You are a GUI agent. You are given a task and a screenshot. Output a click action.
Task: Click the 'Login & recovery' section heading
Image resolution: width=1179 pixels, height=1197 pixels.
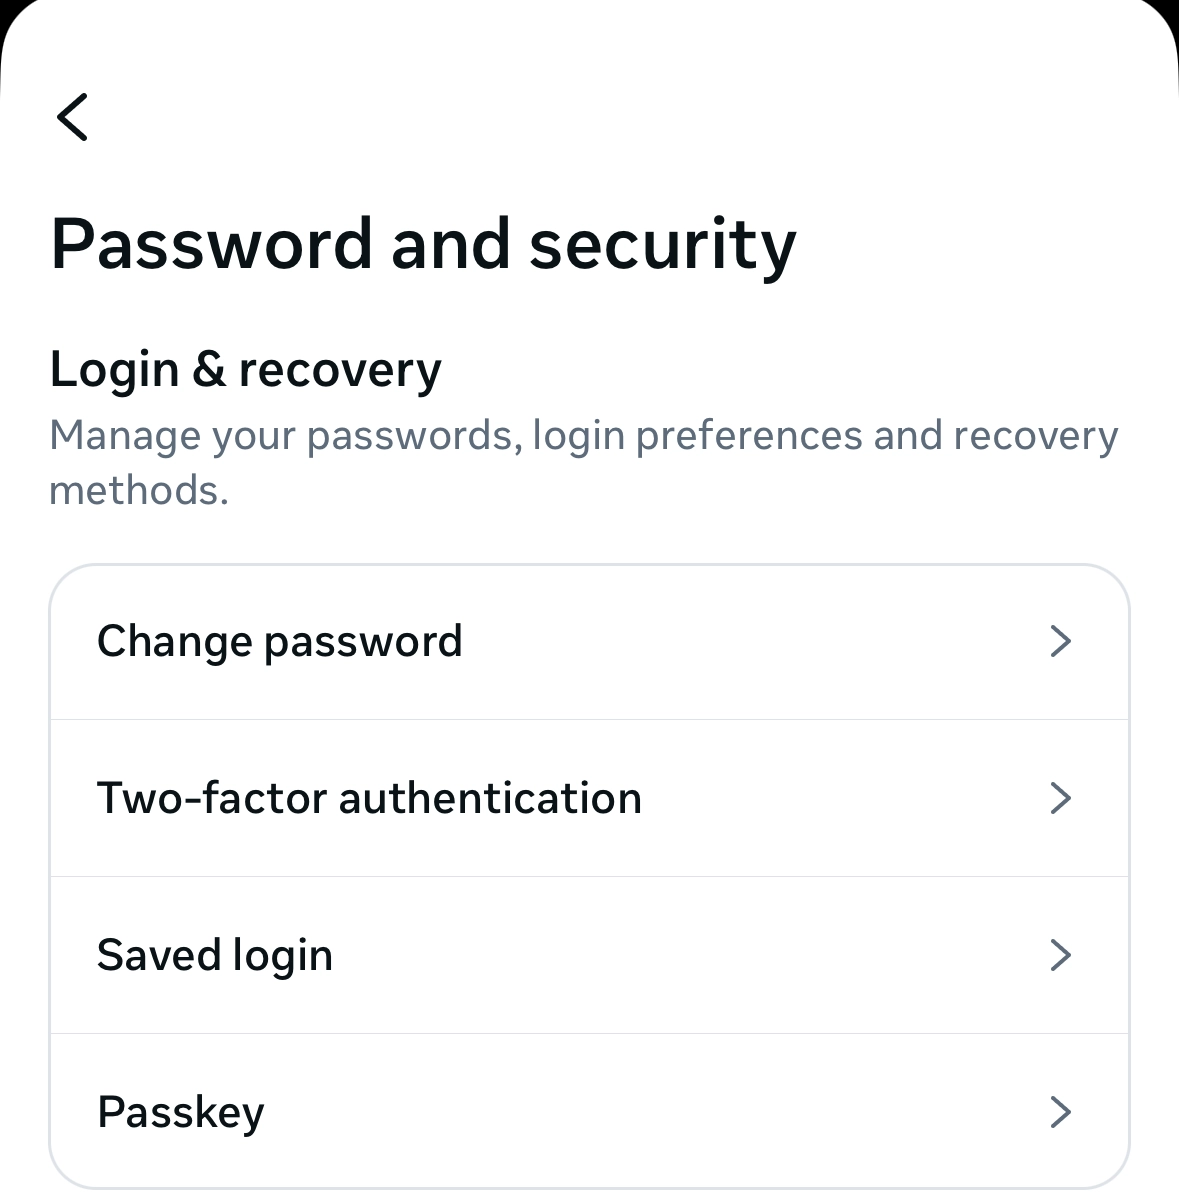(x=245, y=370)
